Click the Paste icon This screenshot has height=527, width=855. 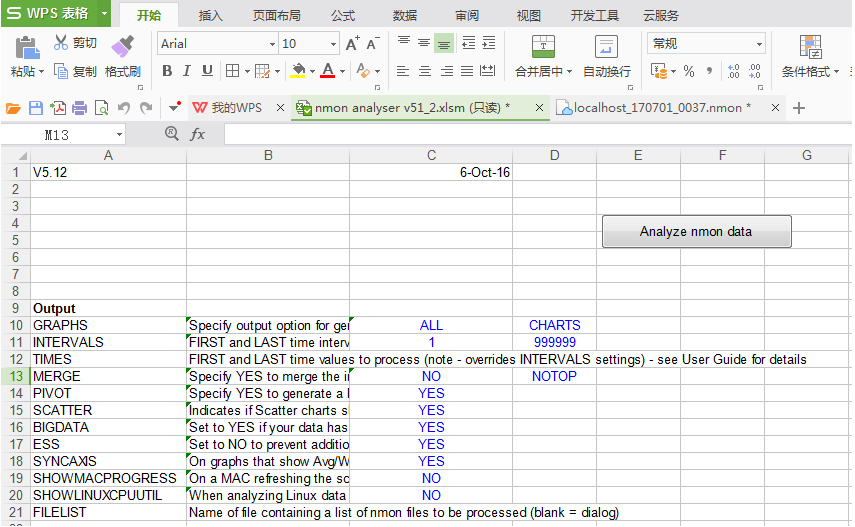tap(26, 48)
